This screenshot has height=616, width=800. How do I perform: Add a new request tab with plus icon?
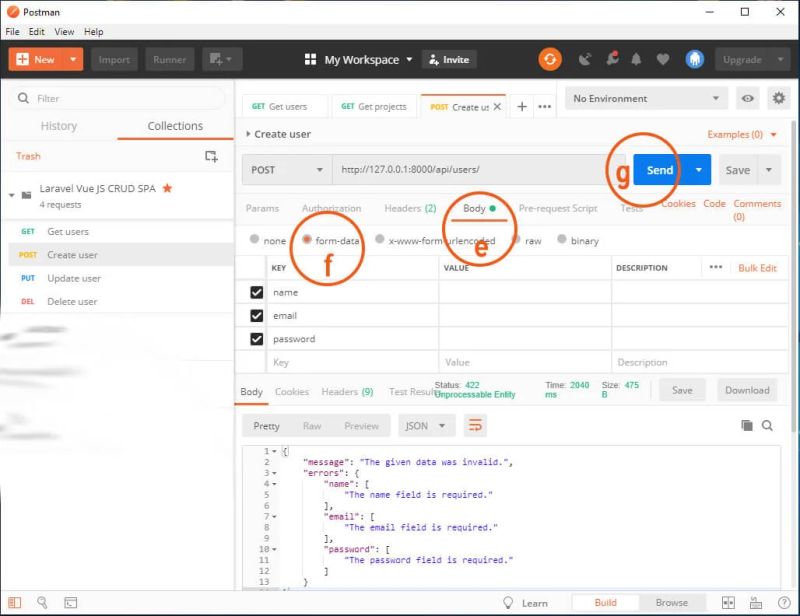coord(522,107)
